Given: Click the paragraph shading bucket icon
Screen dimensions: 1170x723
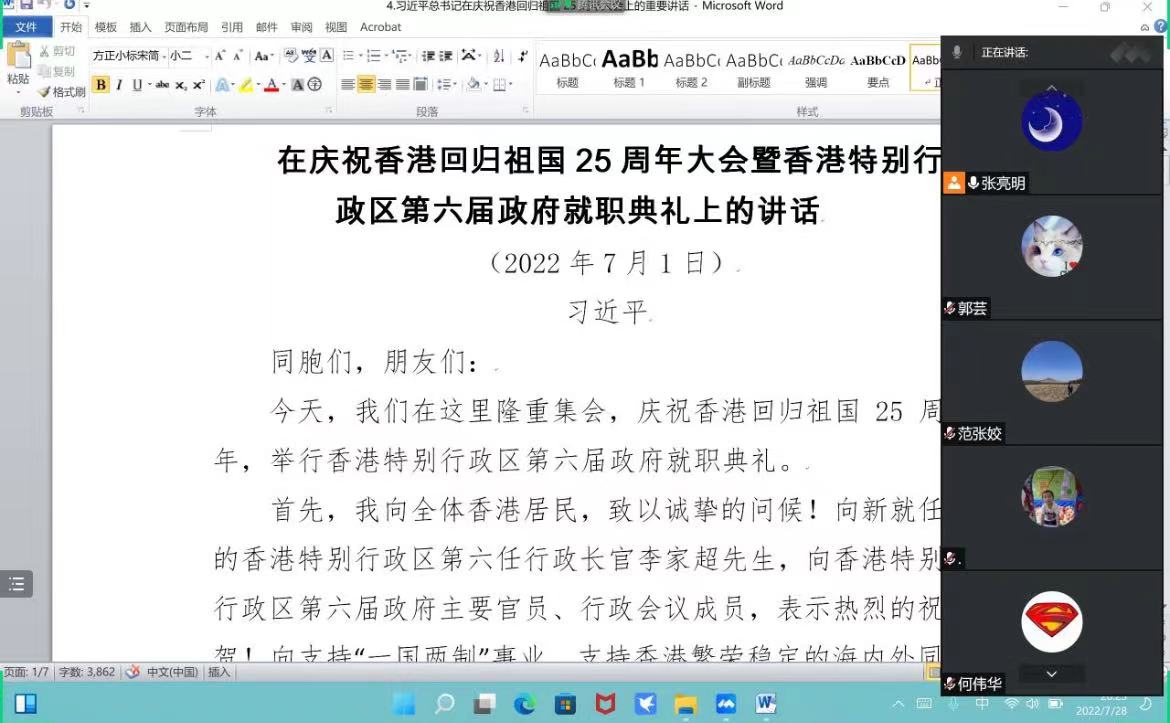Looking at the screenshot, I should tap(473, 85).
